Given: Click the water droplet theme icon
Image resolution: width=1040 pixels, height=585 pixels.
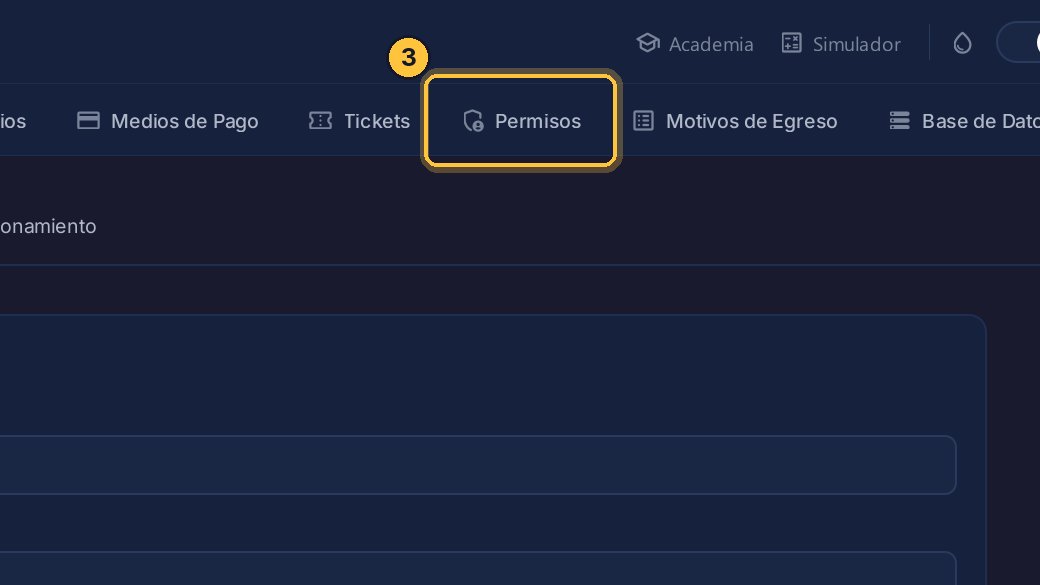Looking at the screenshot, I should click(x=962, y=44).
